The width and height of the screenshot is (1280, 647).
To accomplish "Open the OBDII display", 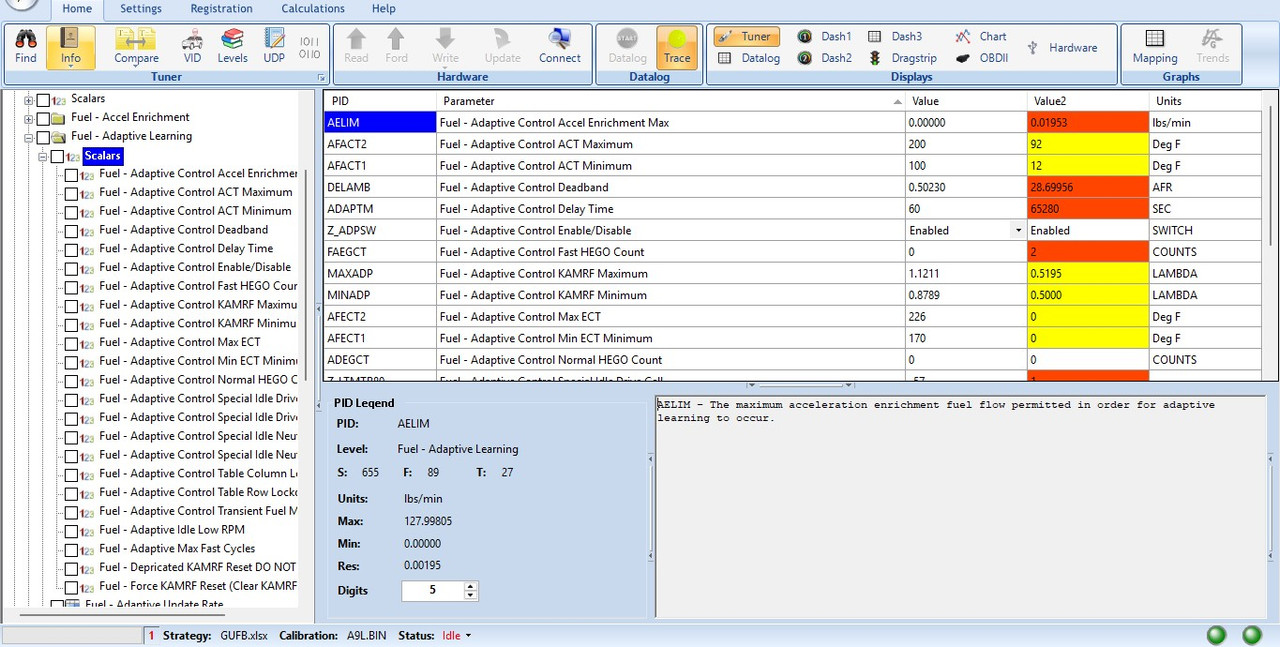I will 981,58.
